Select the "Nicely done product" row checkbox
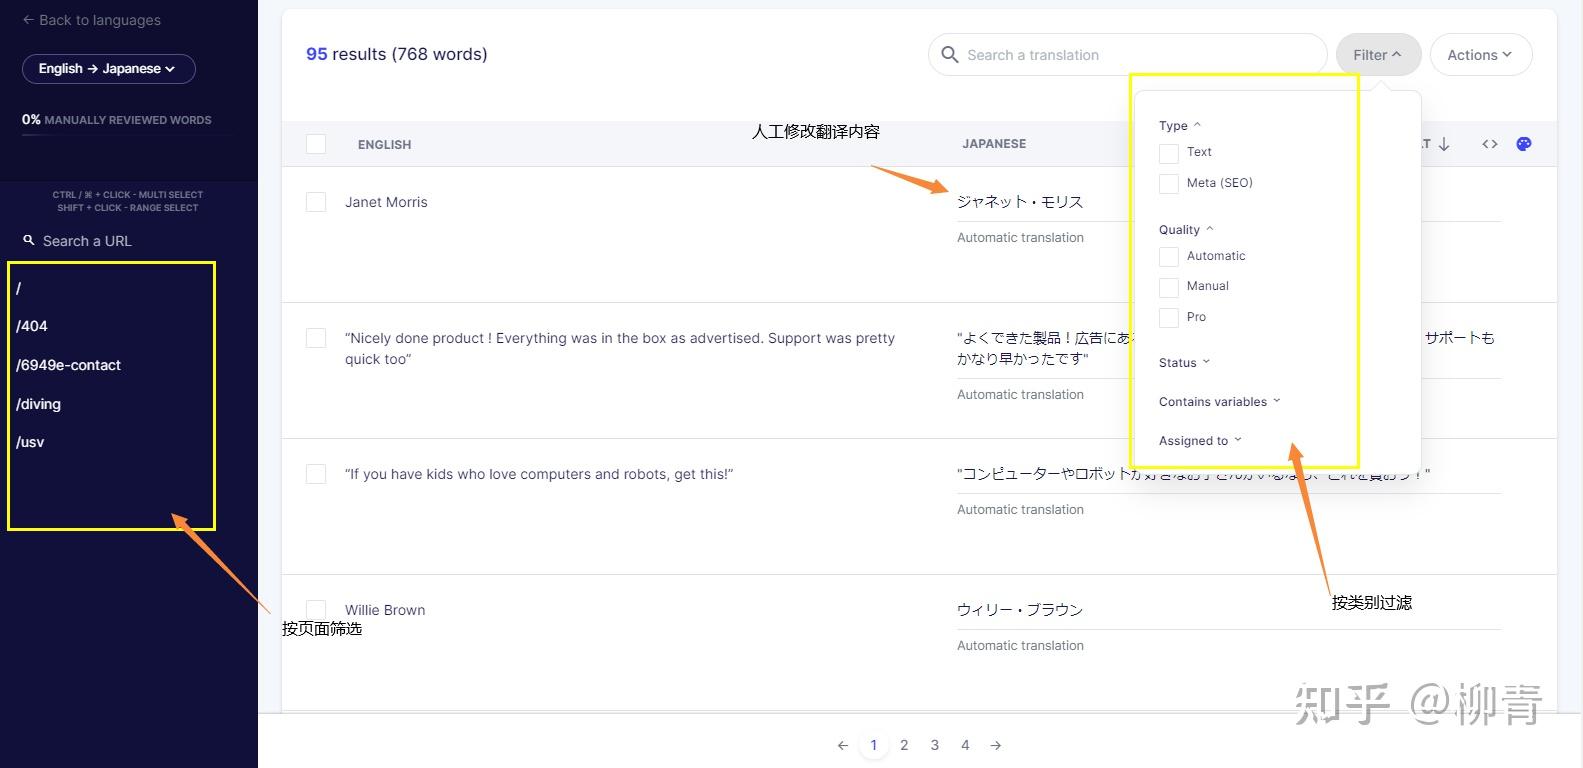1583x768 pixels. click(x=316, y=338)
